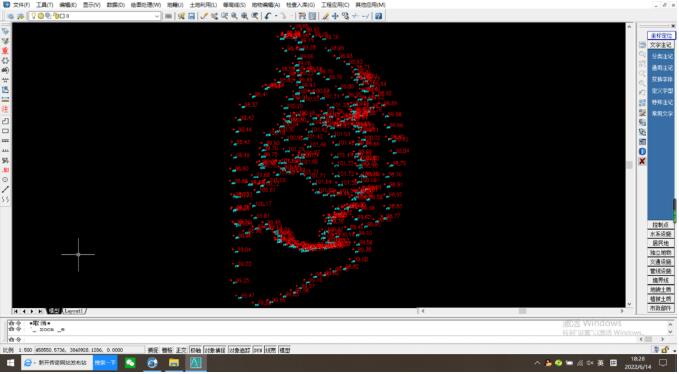This screenshot has height=374, width=679.
Task: Toggle 正交 ortho mode in status bar
Action: pyautogui.click(x=181, y=350)
